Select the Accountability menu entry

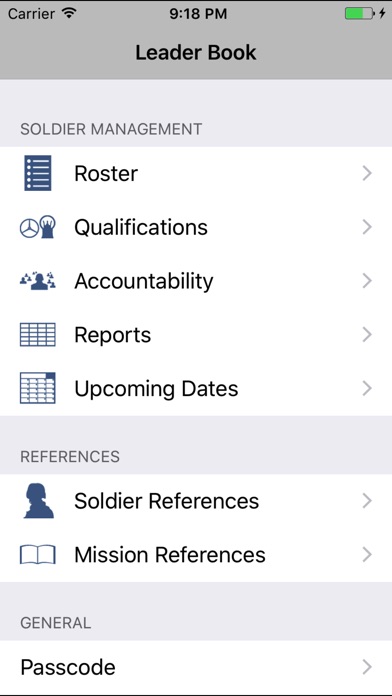coord(196,281)
